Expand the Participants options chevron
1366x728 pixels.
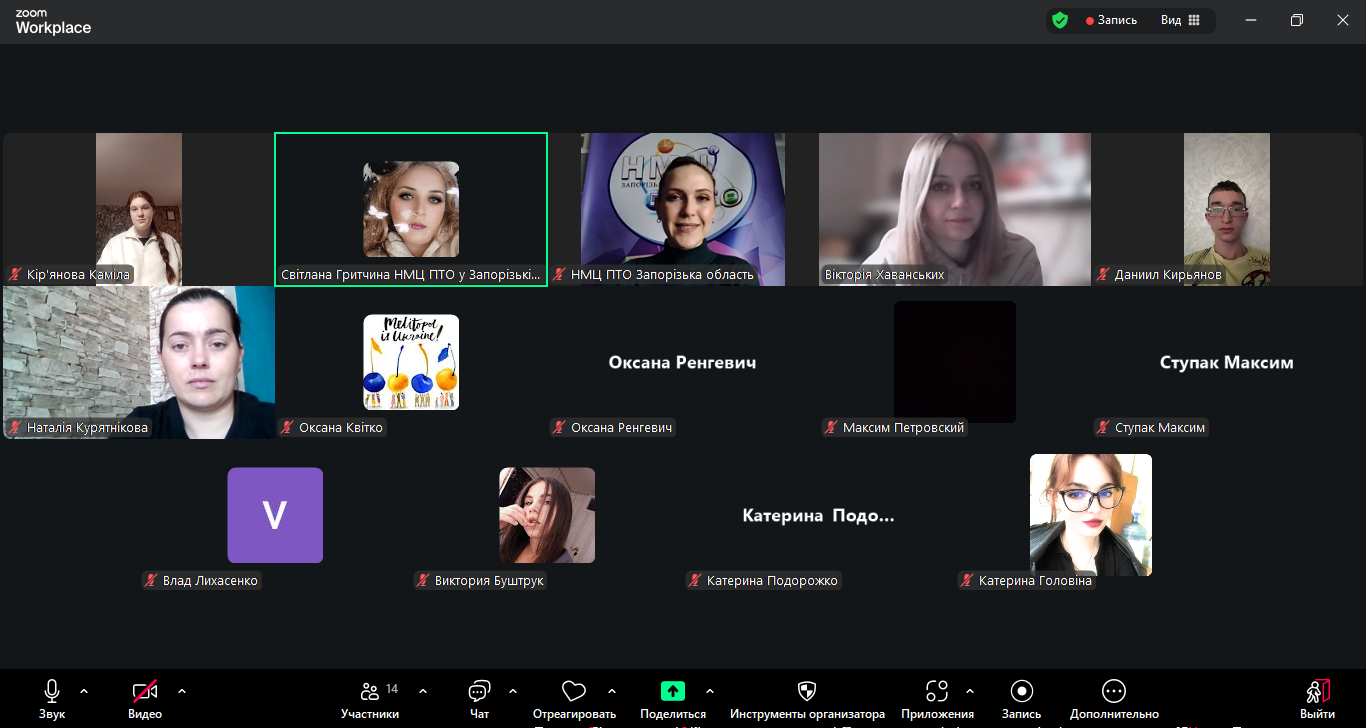coord(423,690)
